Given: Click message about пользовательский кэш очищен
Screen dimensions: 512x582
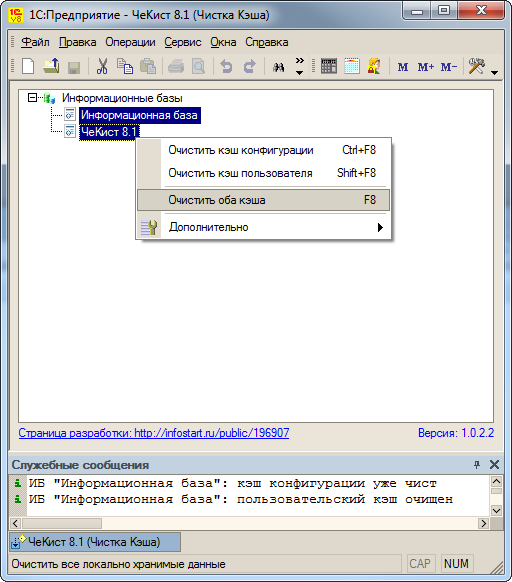Looking at the screenshot, I should coord(241,499).
